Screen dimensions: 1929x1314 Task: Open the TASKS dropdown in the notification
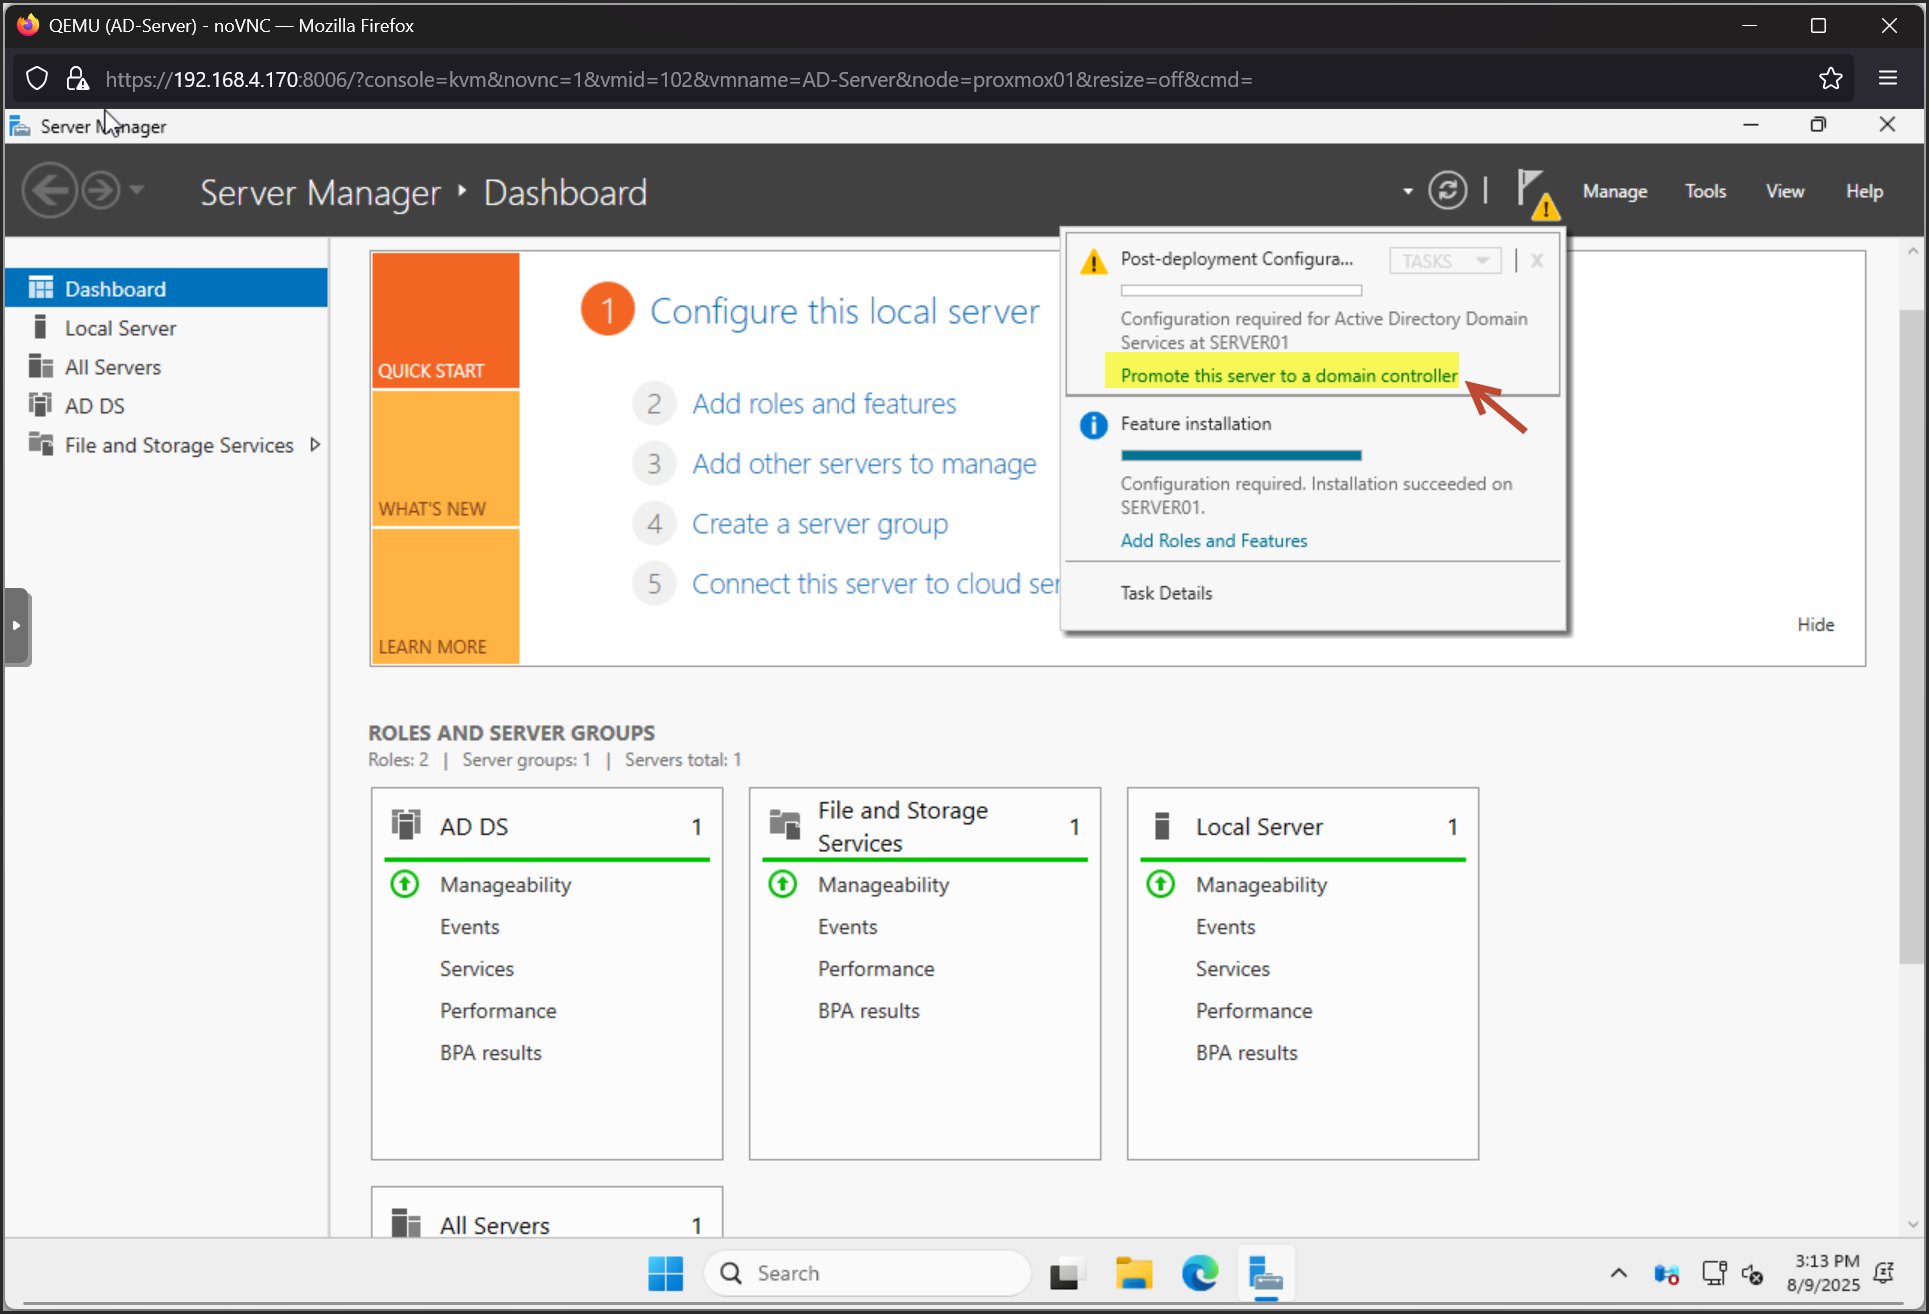tap(1445, 261)
